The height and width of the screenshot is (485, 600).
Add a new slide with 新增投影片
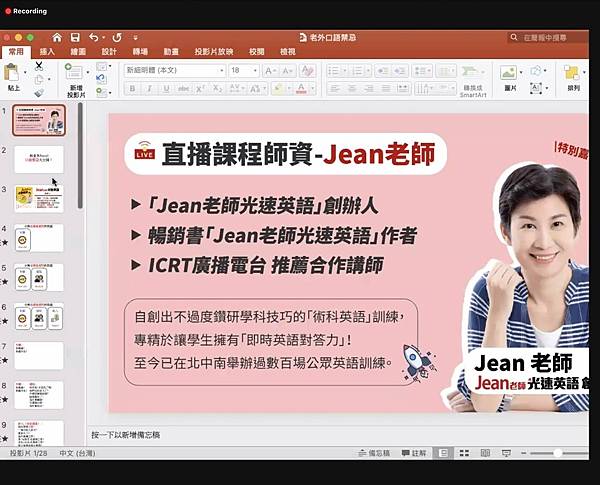75,80
